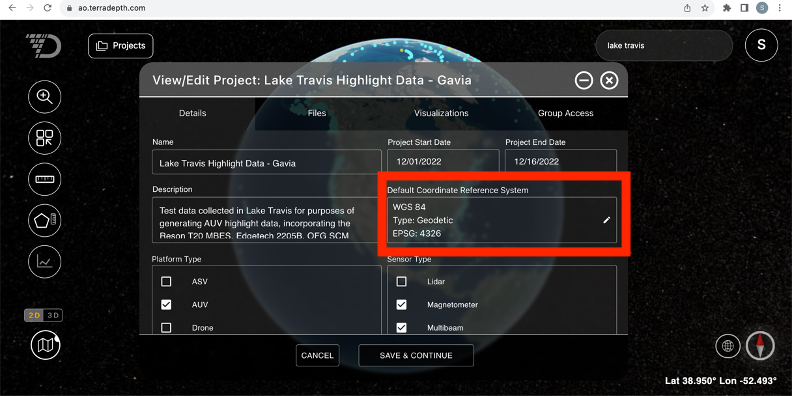Click the Chrome profile avatar

762,8
